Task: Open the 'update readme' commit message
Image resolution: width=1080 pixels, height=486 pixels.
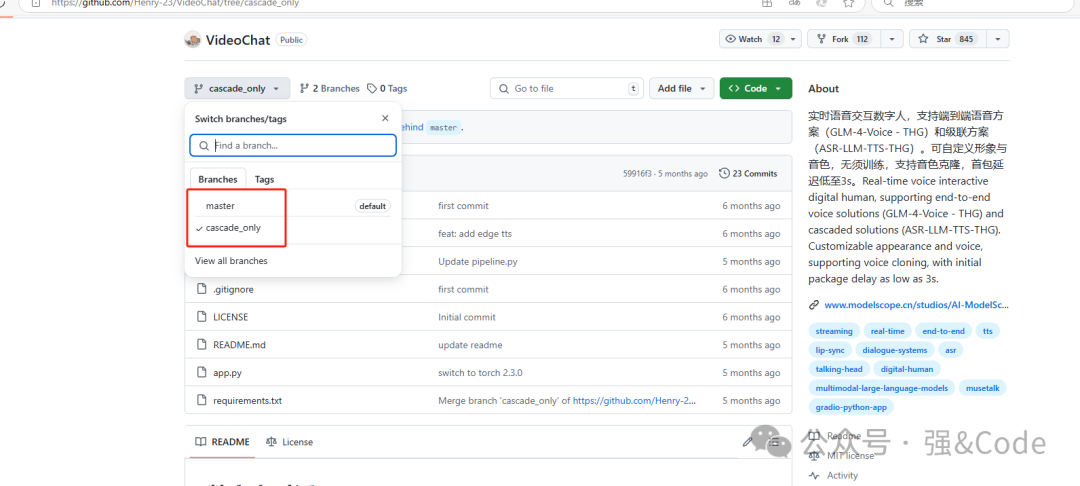Action: [470, 345]
